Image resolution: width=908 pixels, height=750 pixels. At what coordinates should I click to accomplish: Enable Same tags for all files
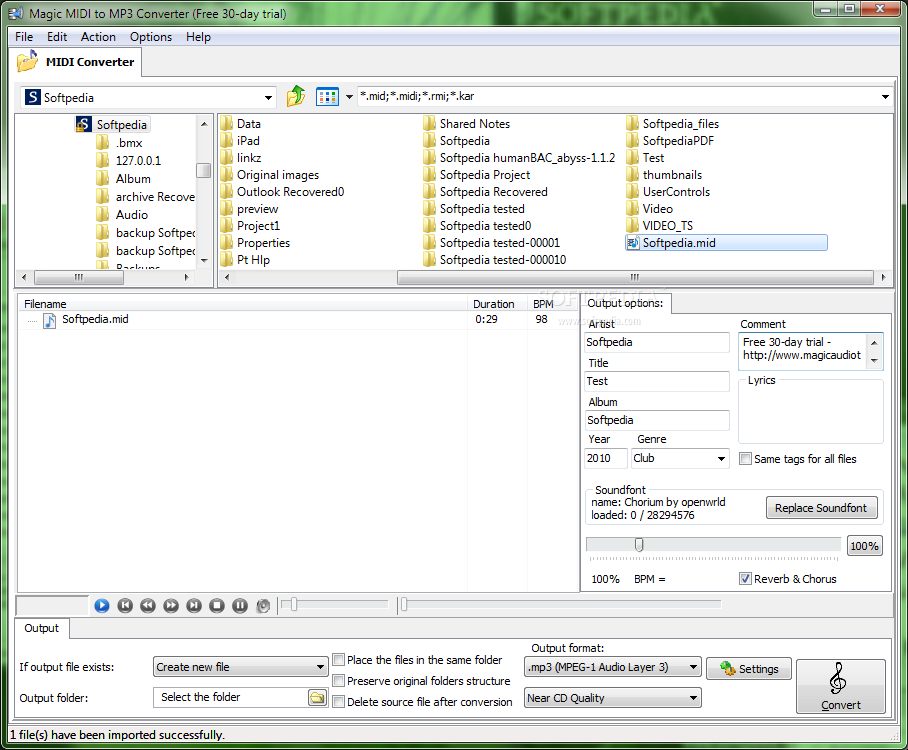(x=745, y=459)
